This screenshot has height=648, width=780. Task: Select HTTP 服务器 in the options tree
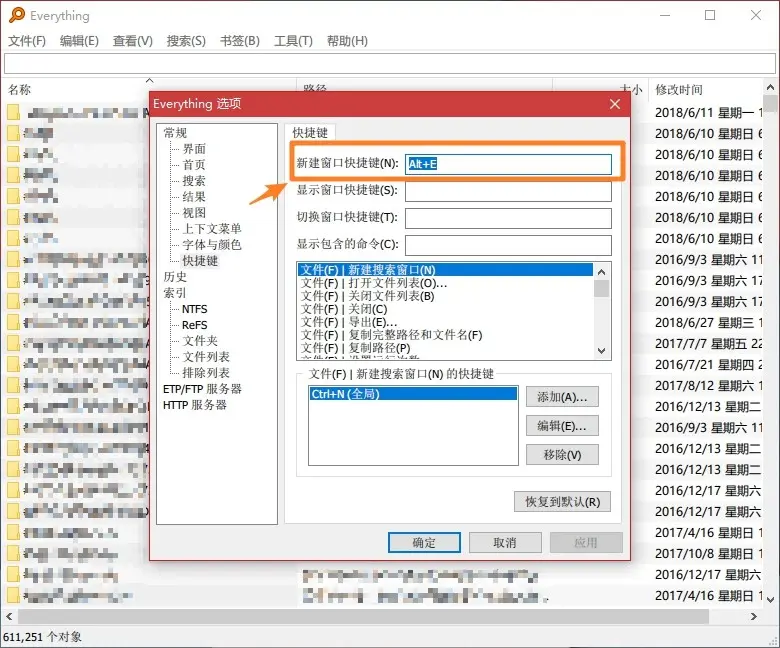click(195, 405)
